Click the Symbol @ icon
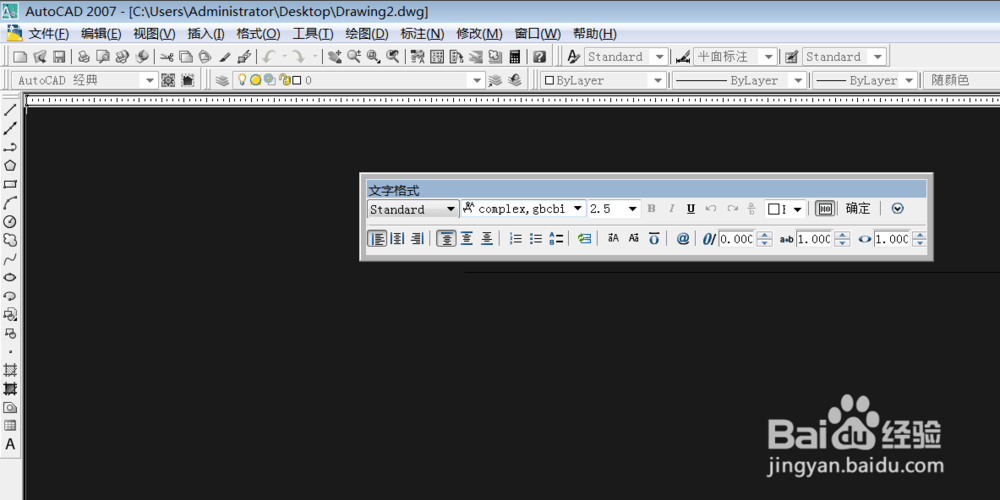The height and width of the screenshot is (500, 1000). (x=683, y=239)
